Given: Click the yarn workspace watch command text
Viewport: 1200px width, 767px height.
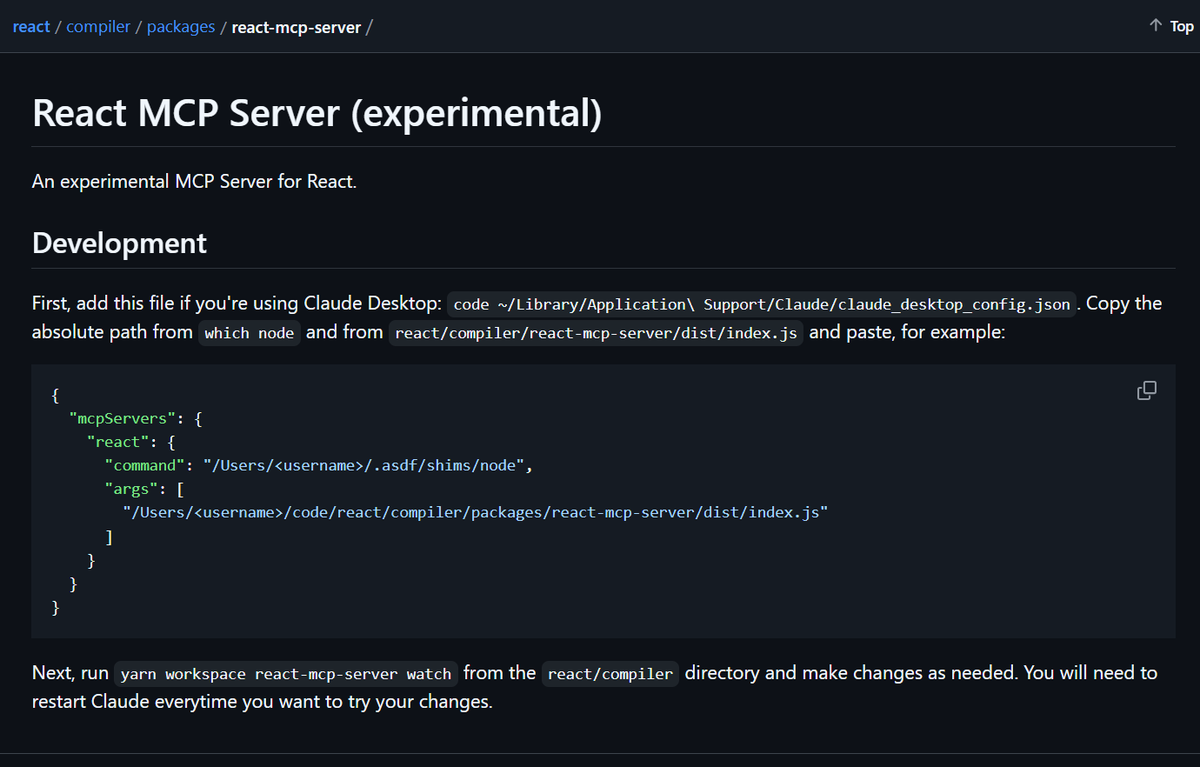Looking at the screenshot, I should [x=286, y=673].
